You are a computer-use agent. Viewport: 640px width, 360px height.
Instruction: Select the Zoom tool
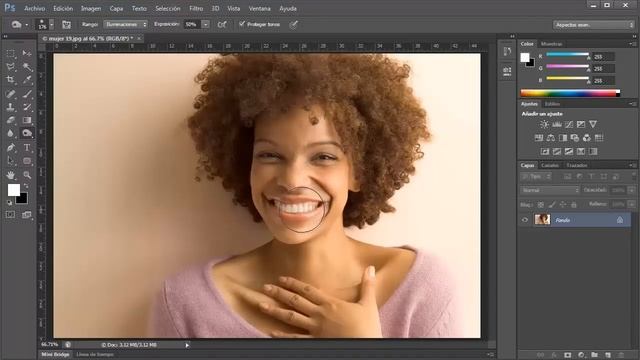(x=27, y=175)
